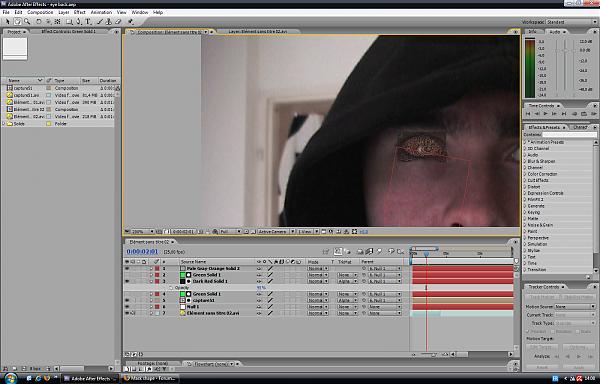Select the Pan Behind tool

[x=58, y=22]
